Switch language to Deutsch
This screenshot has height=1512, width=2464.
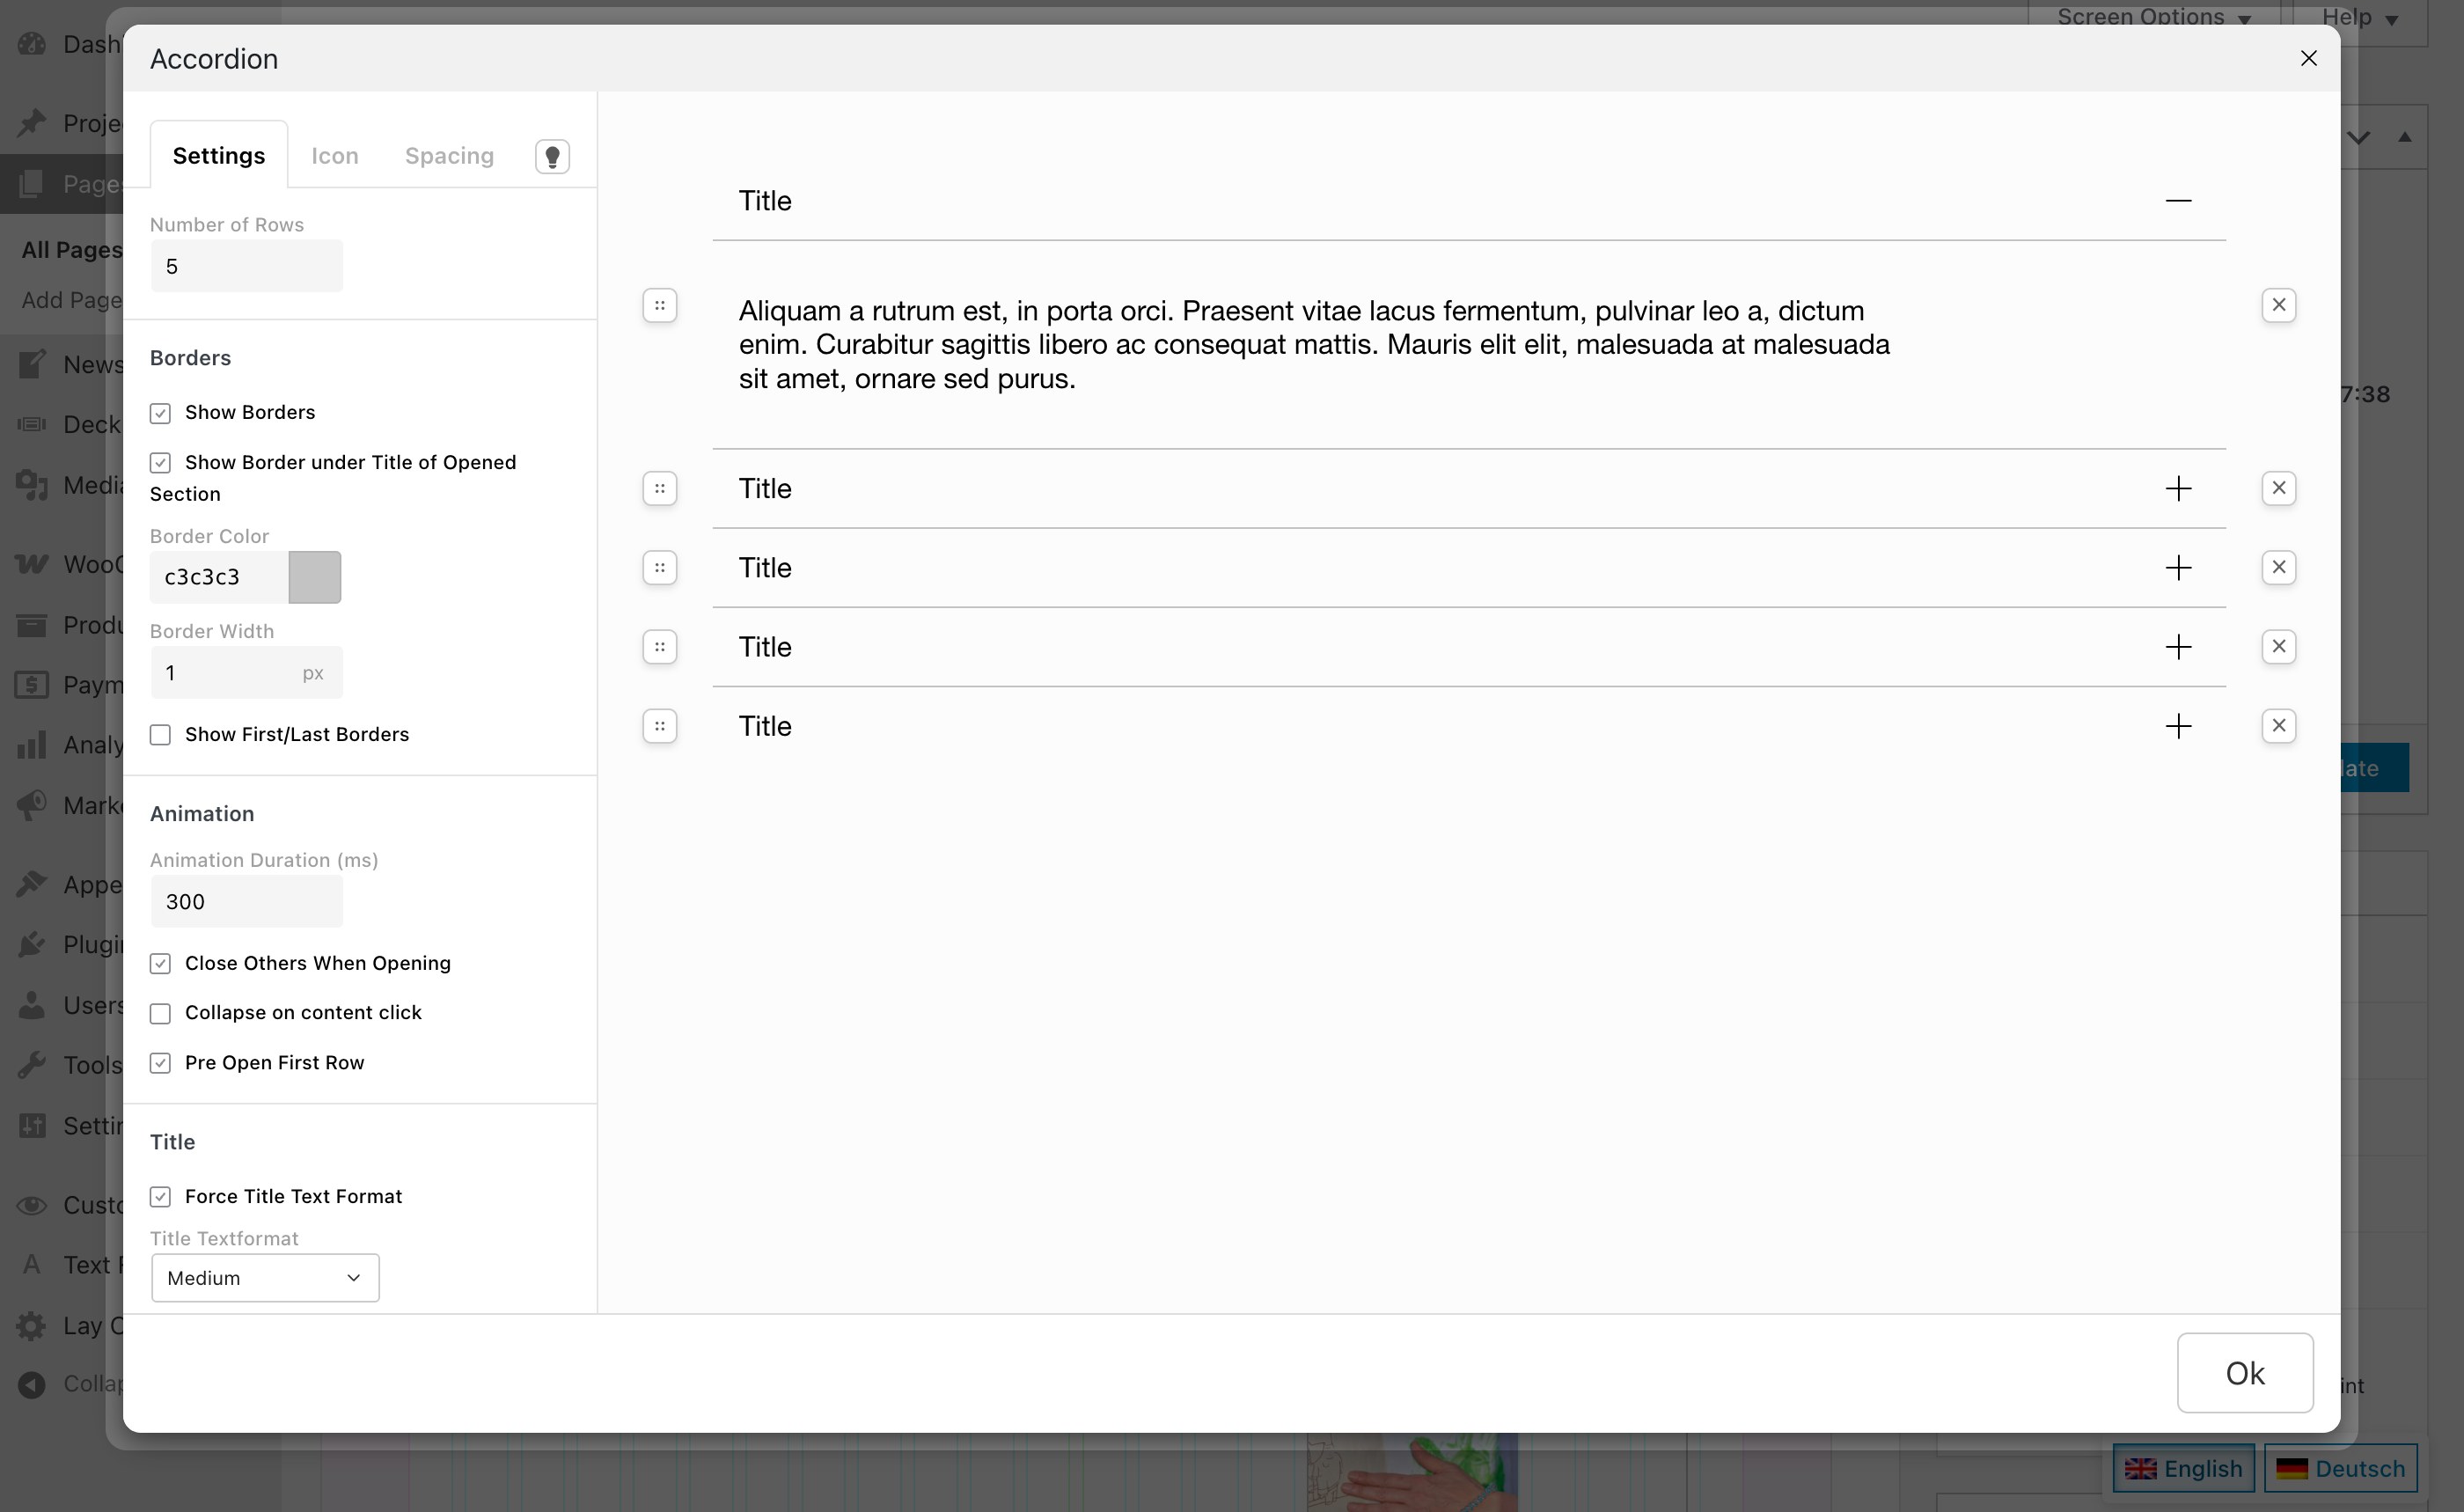2340,1468
